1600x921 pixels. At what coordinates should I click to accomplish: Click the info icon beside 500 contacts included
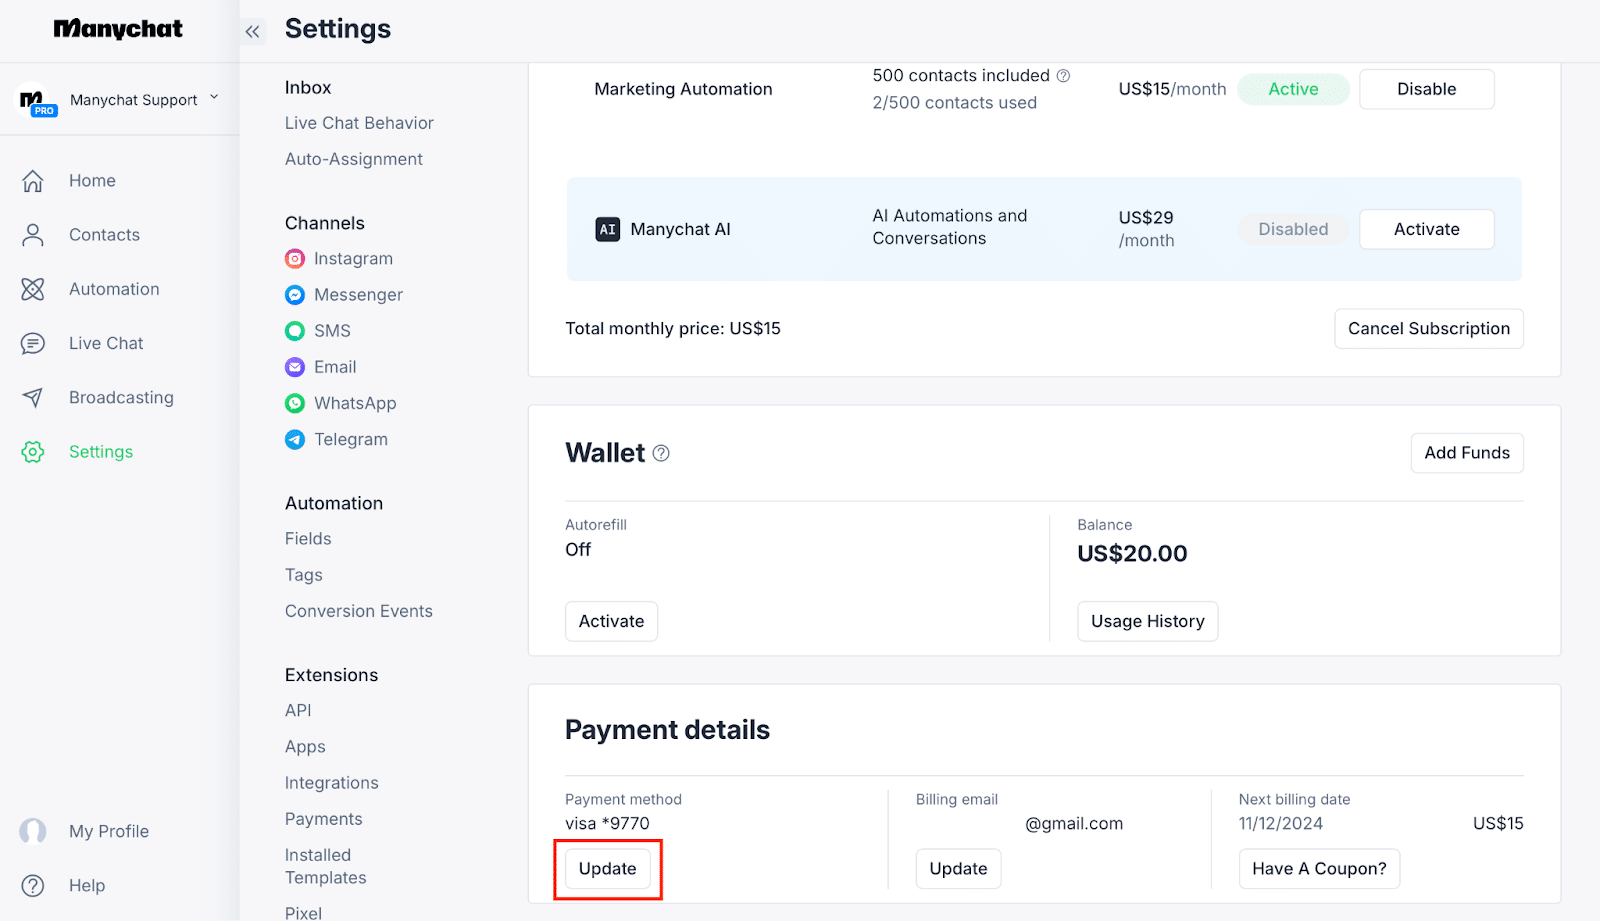pyautogui.click(x=1063, y=76)
